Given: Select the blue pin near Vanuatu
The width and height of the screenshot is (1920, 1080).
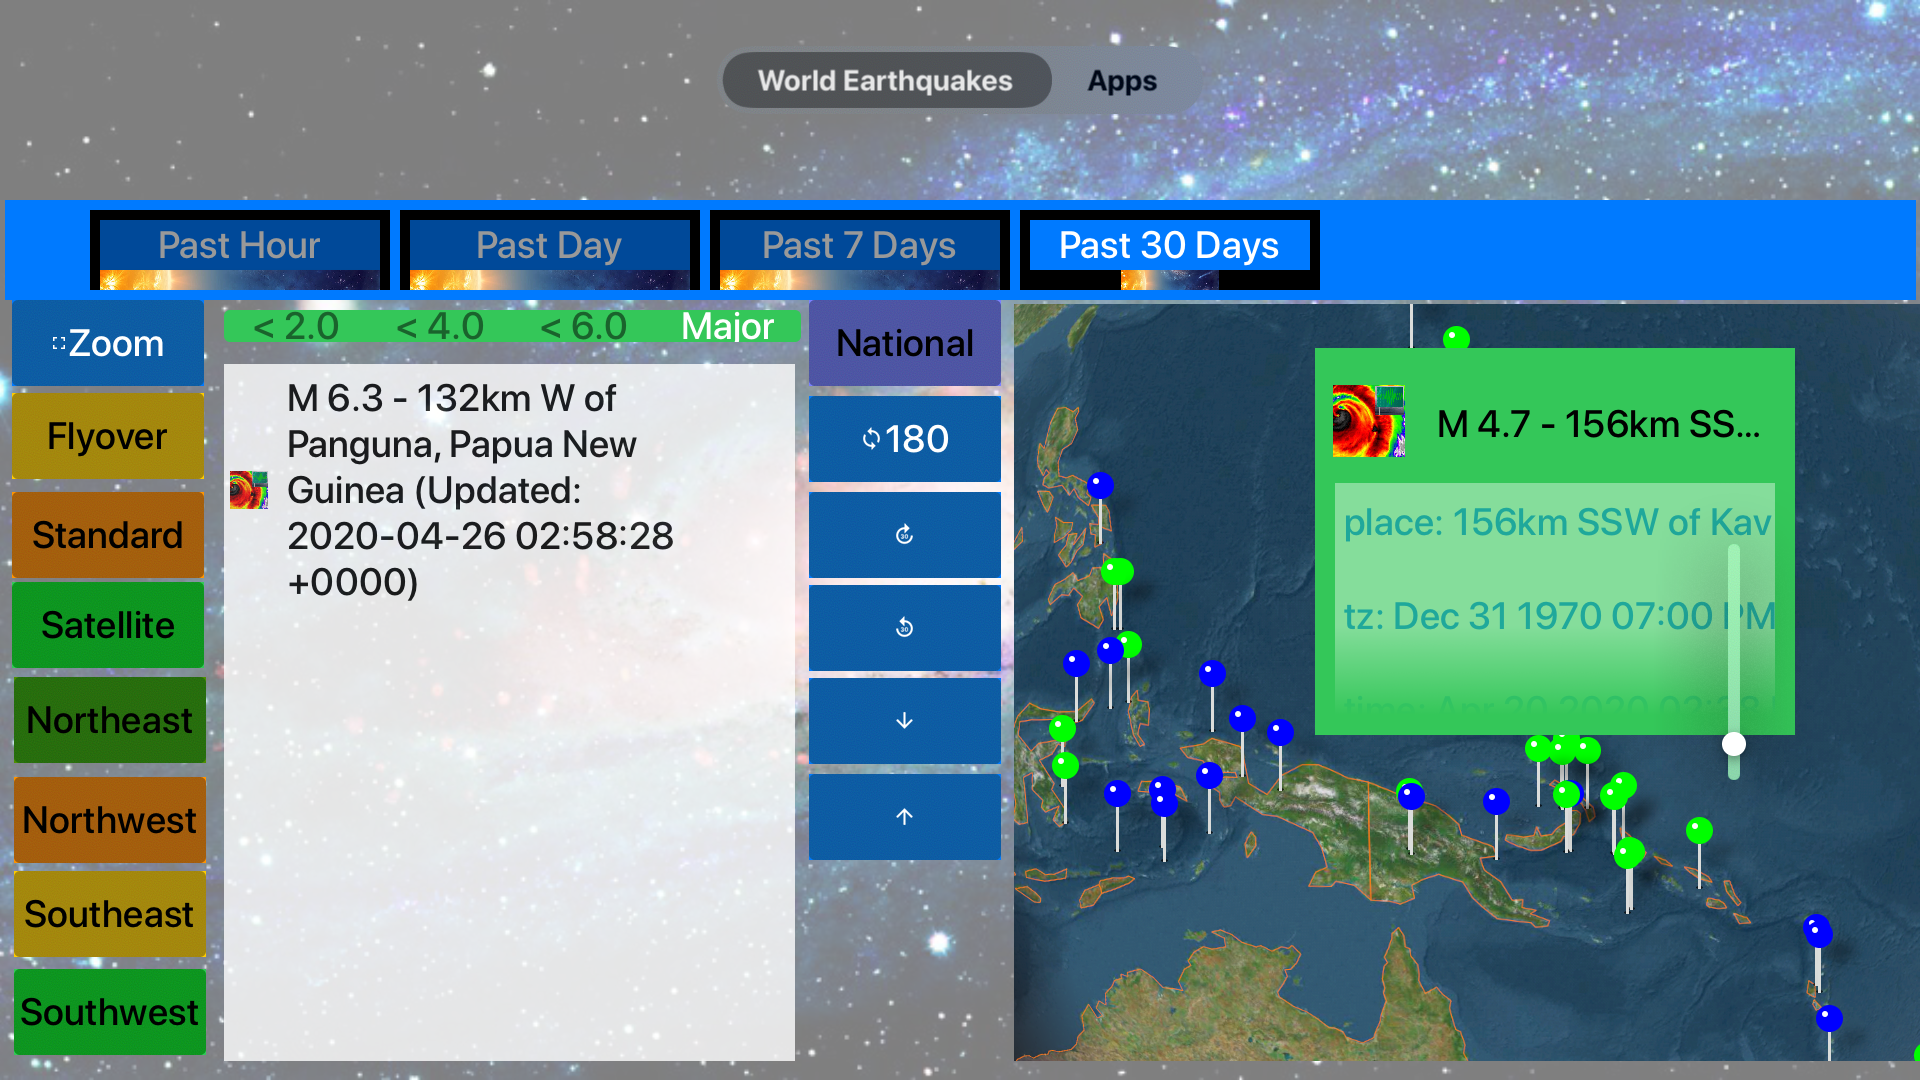Looking at the screenshot, I should coord(1829,1018).
